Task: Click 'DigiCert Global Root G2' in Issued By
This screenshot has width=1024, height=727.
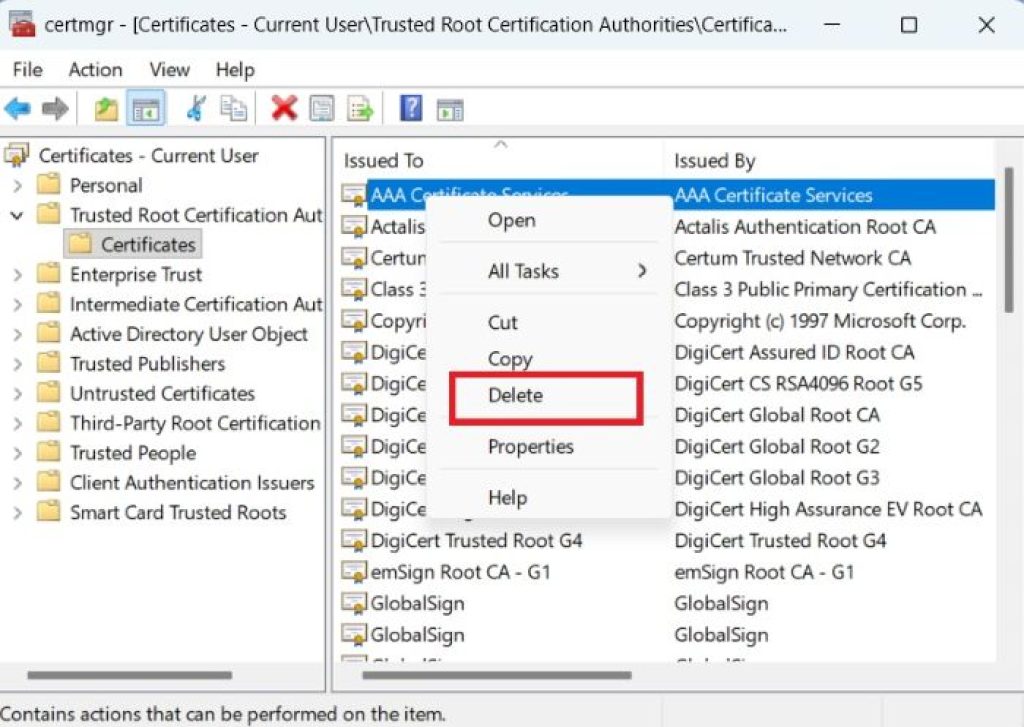Action: pos(776,446)
